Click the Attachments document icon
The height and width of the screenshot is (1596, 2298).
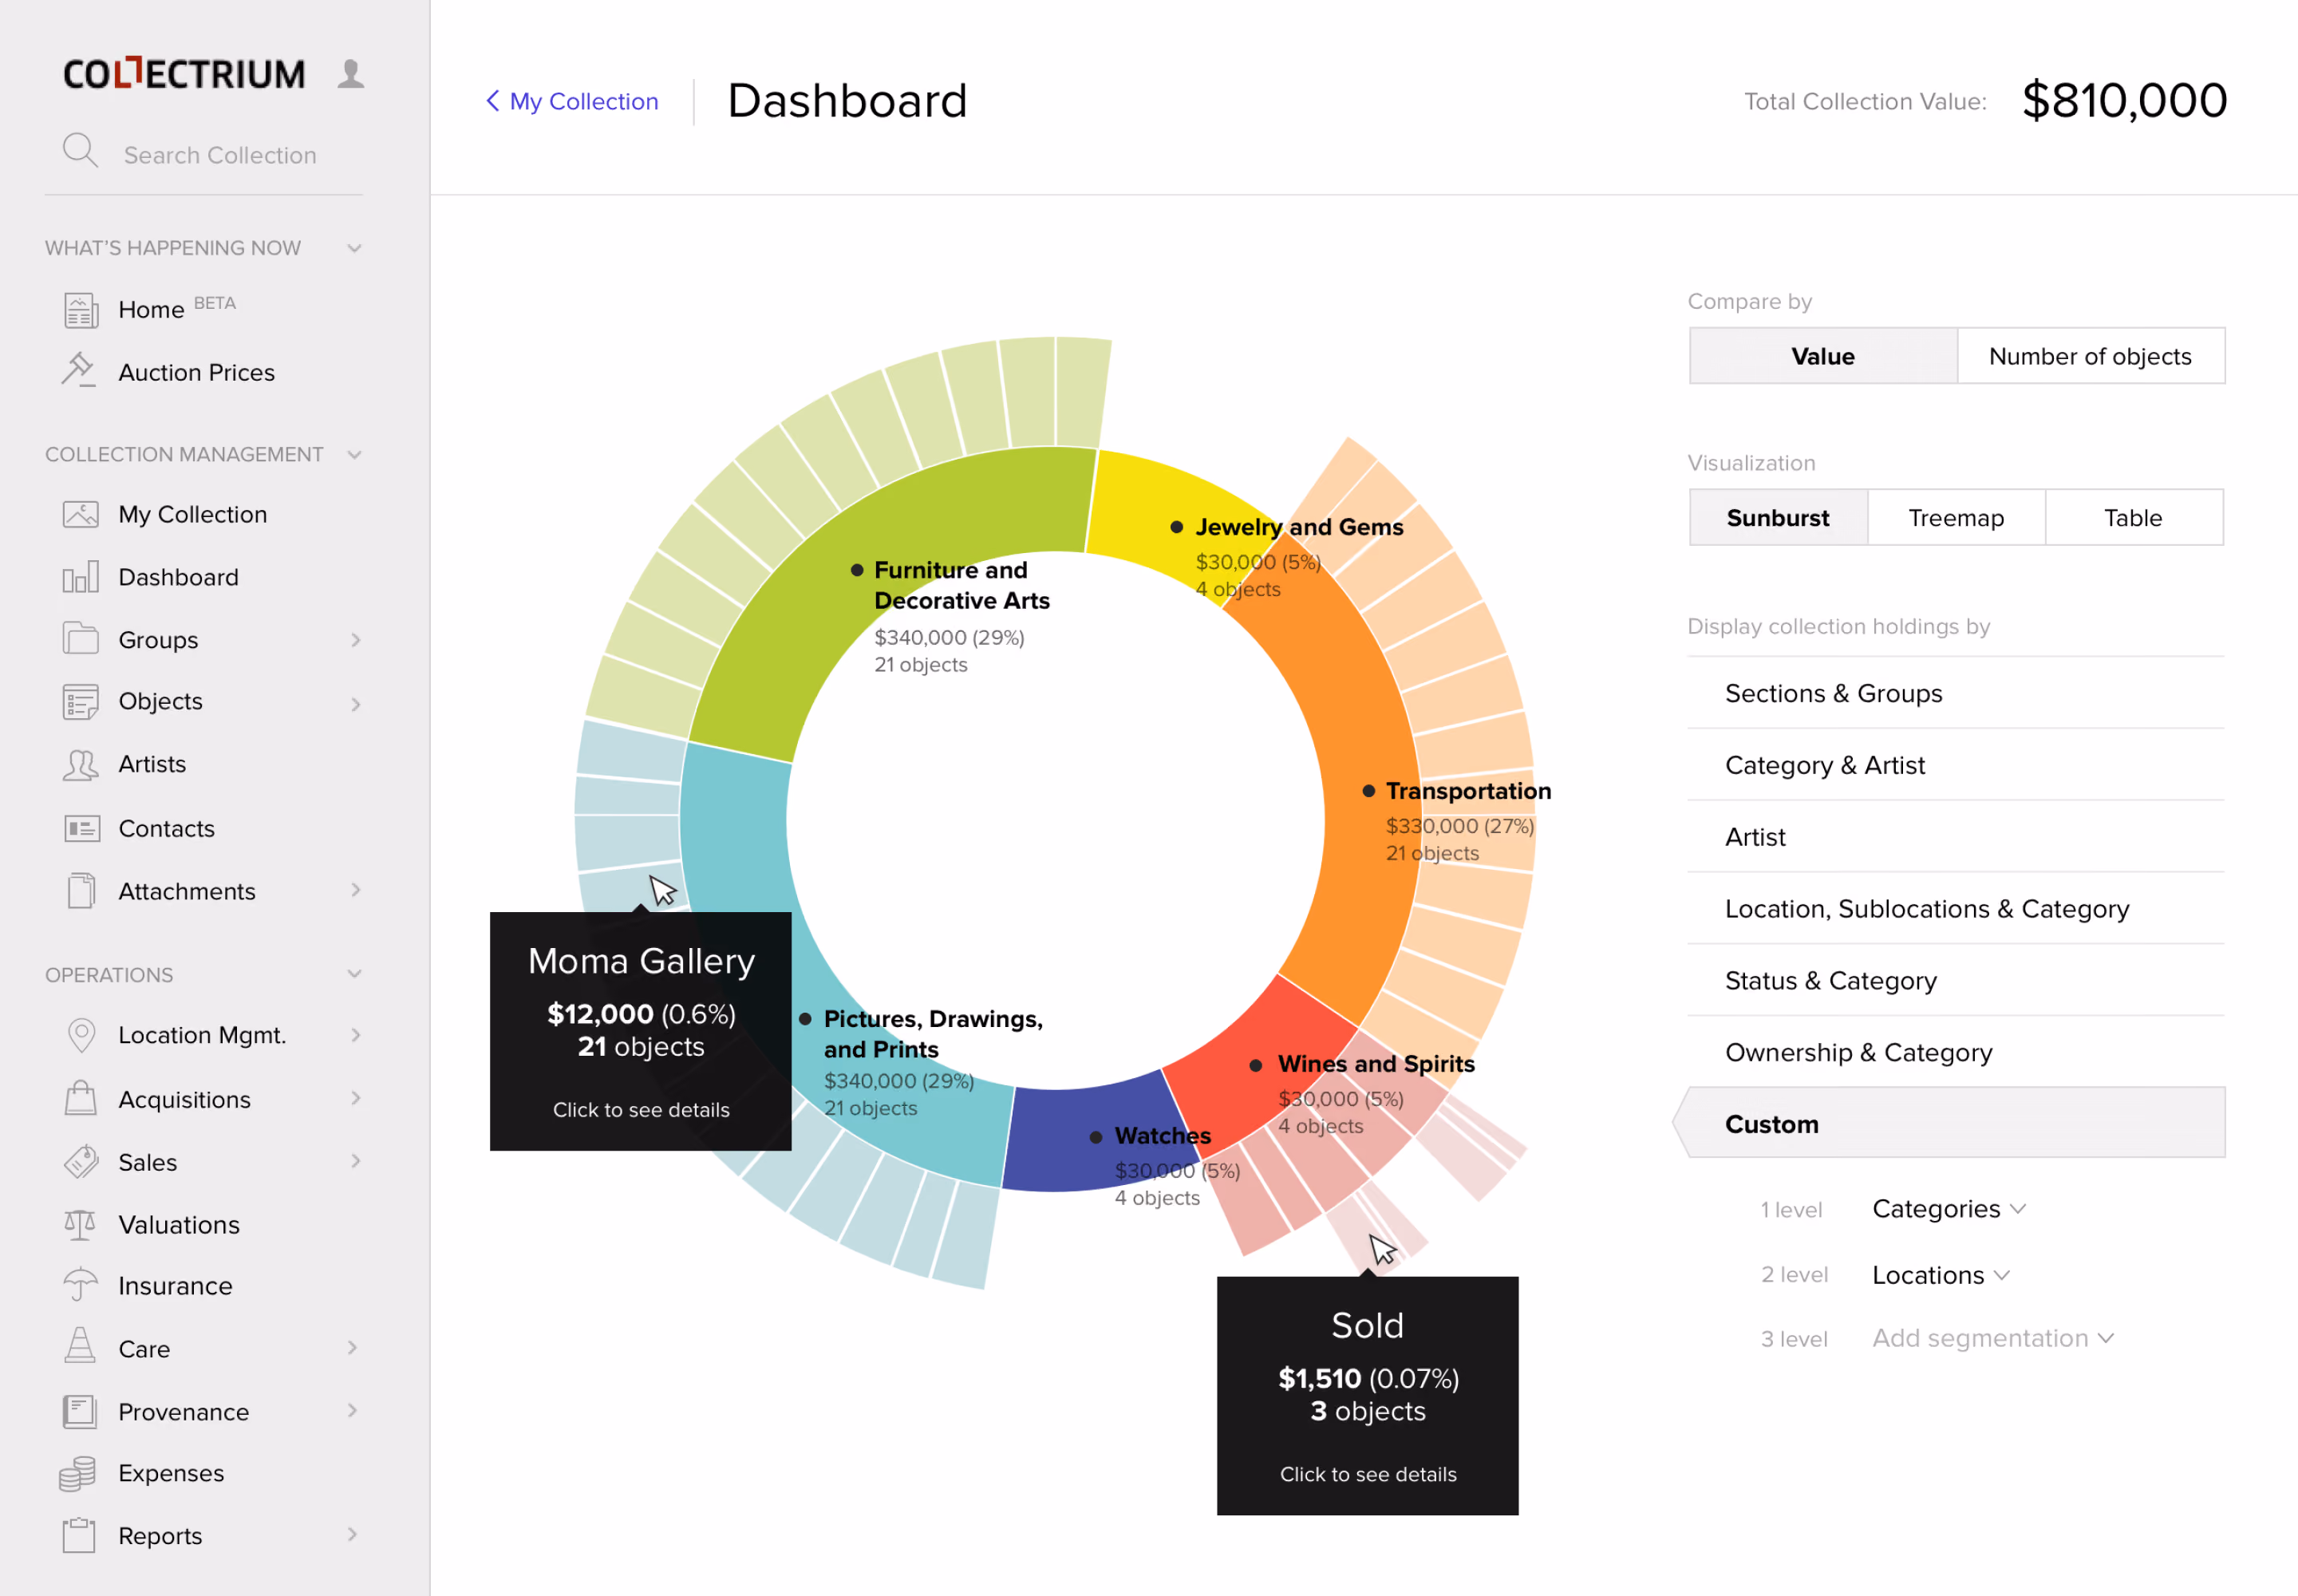click(82, 890)
